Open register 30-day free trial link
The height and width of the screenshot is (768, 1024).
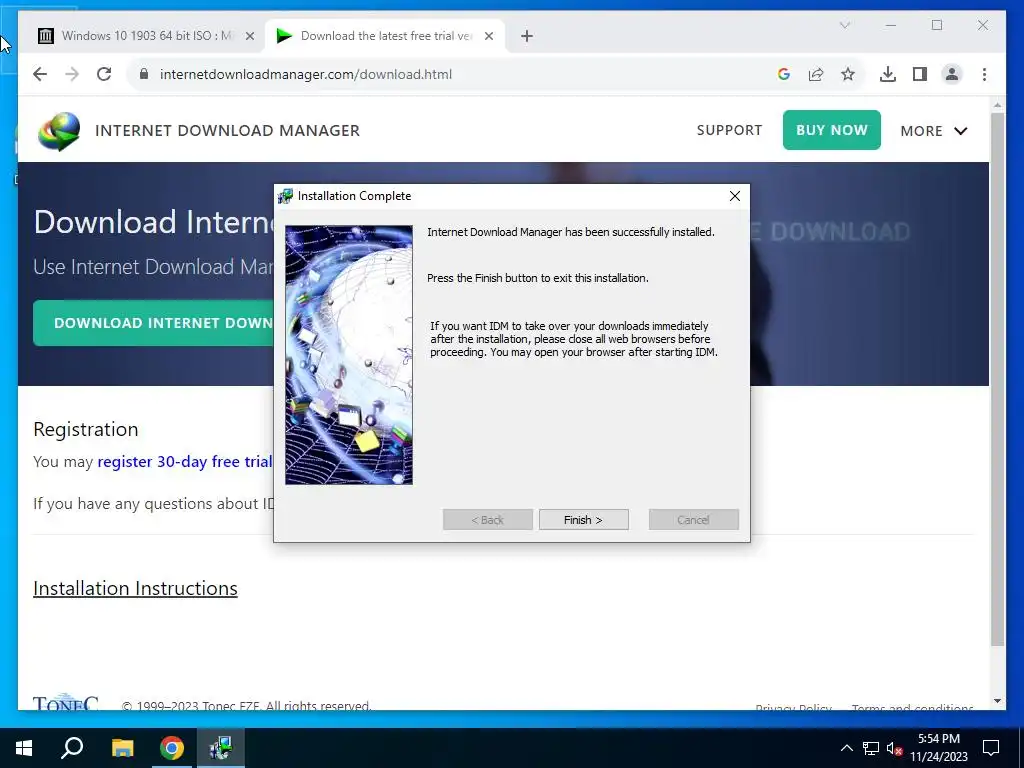point(185,461)
